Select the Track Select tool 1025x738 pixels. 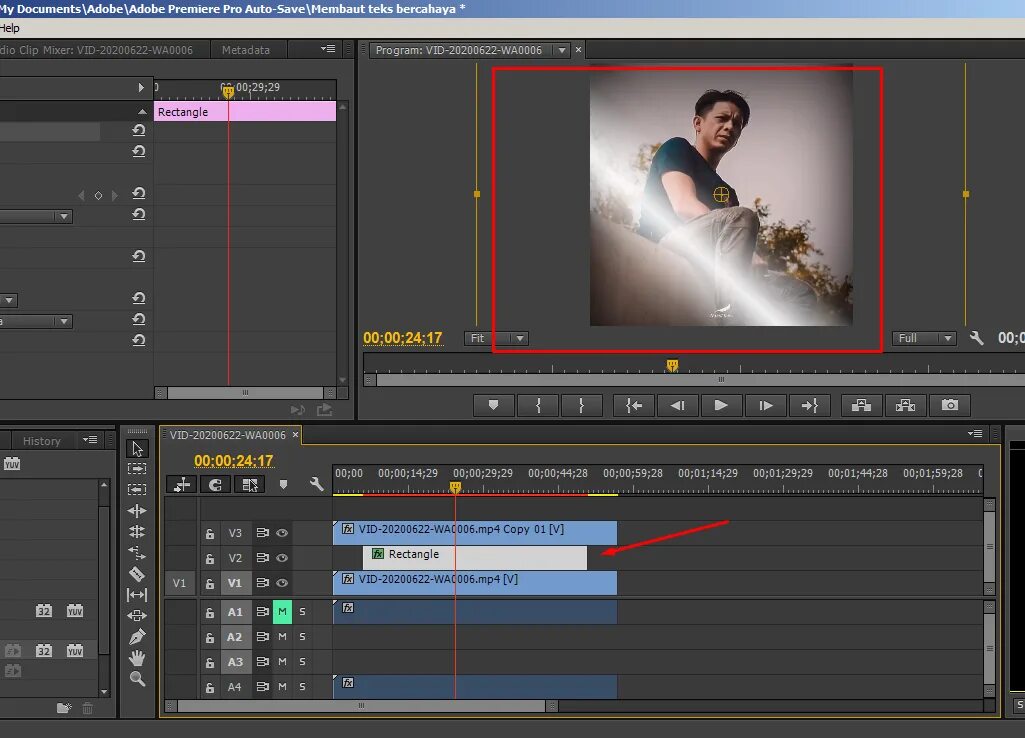pyautogui.click(x=137, y=469)
